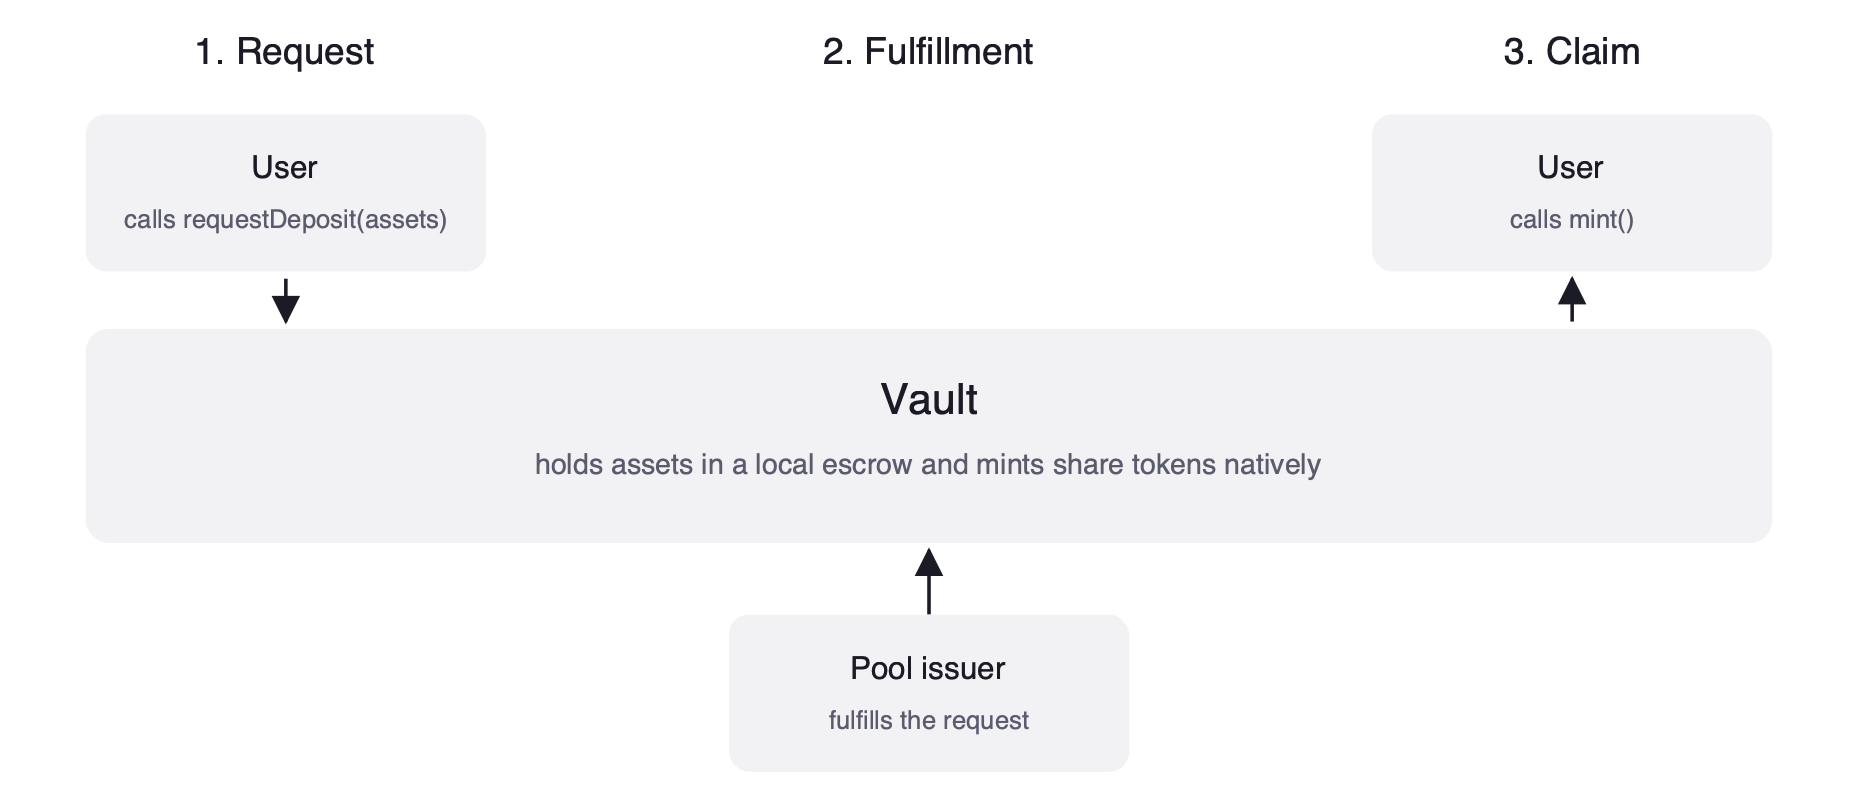The image size is (1858, 800).
Task: Select the "Pool issuer" title
Action: 927,668
